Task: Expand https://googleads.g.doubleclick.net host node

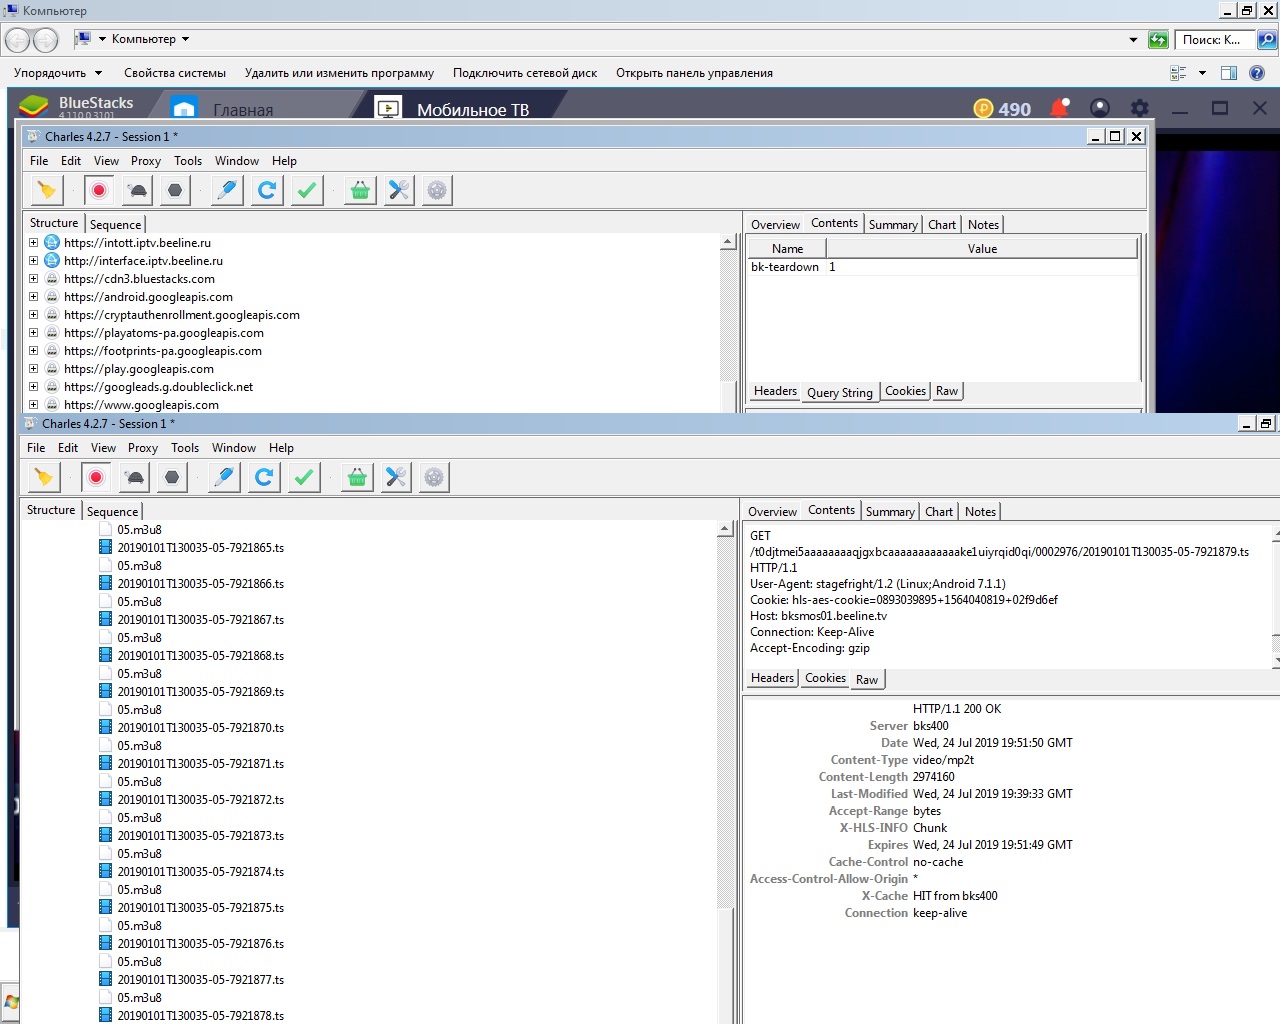Action: pyautogui.click(x=33, y=387)
